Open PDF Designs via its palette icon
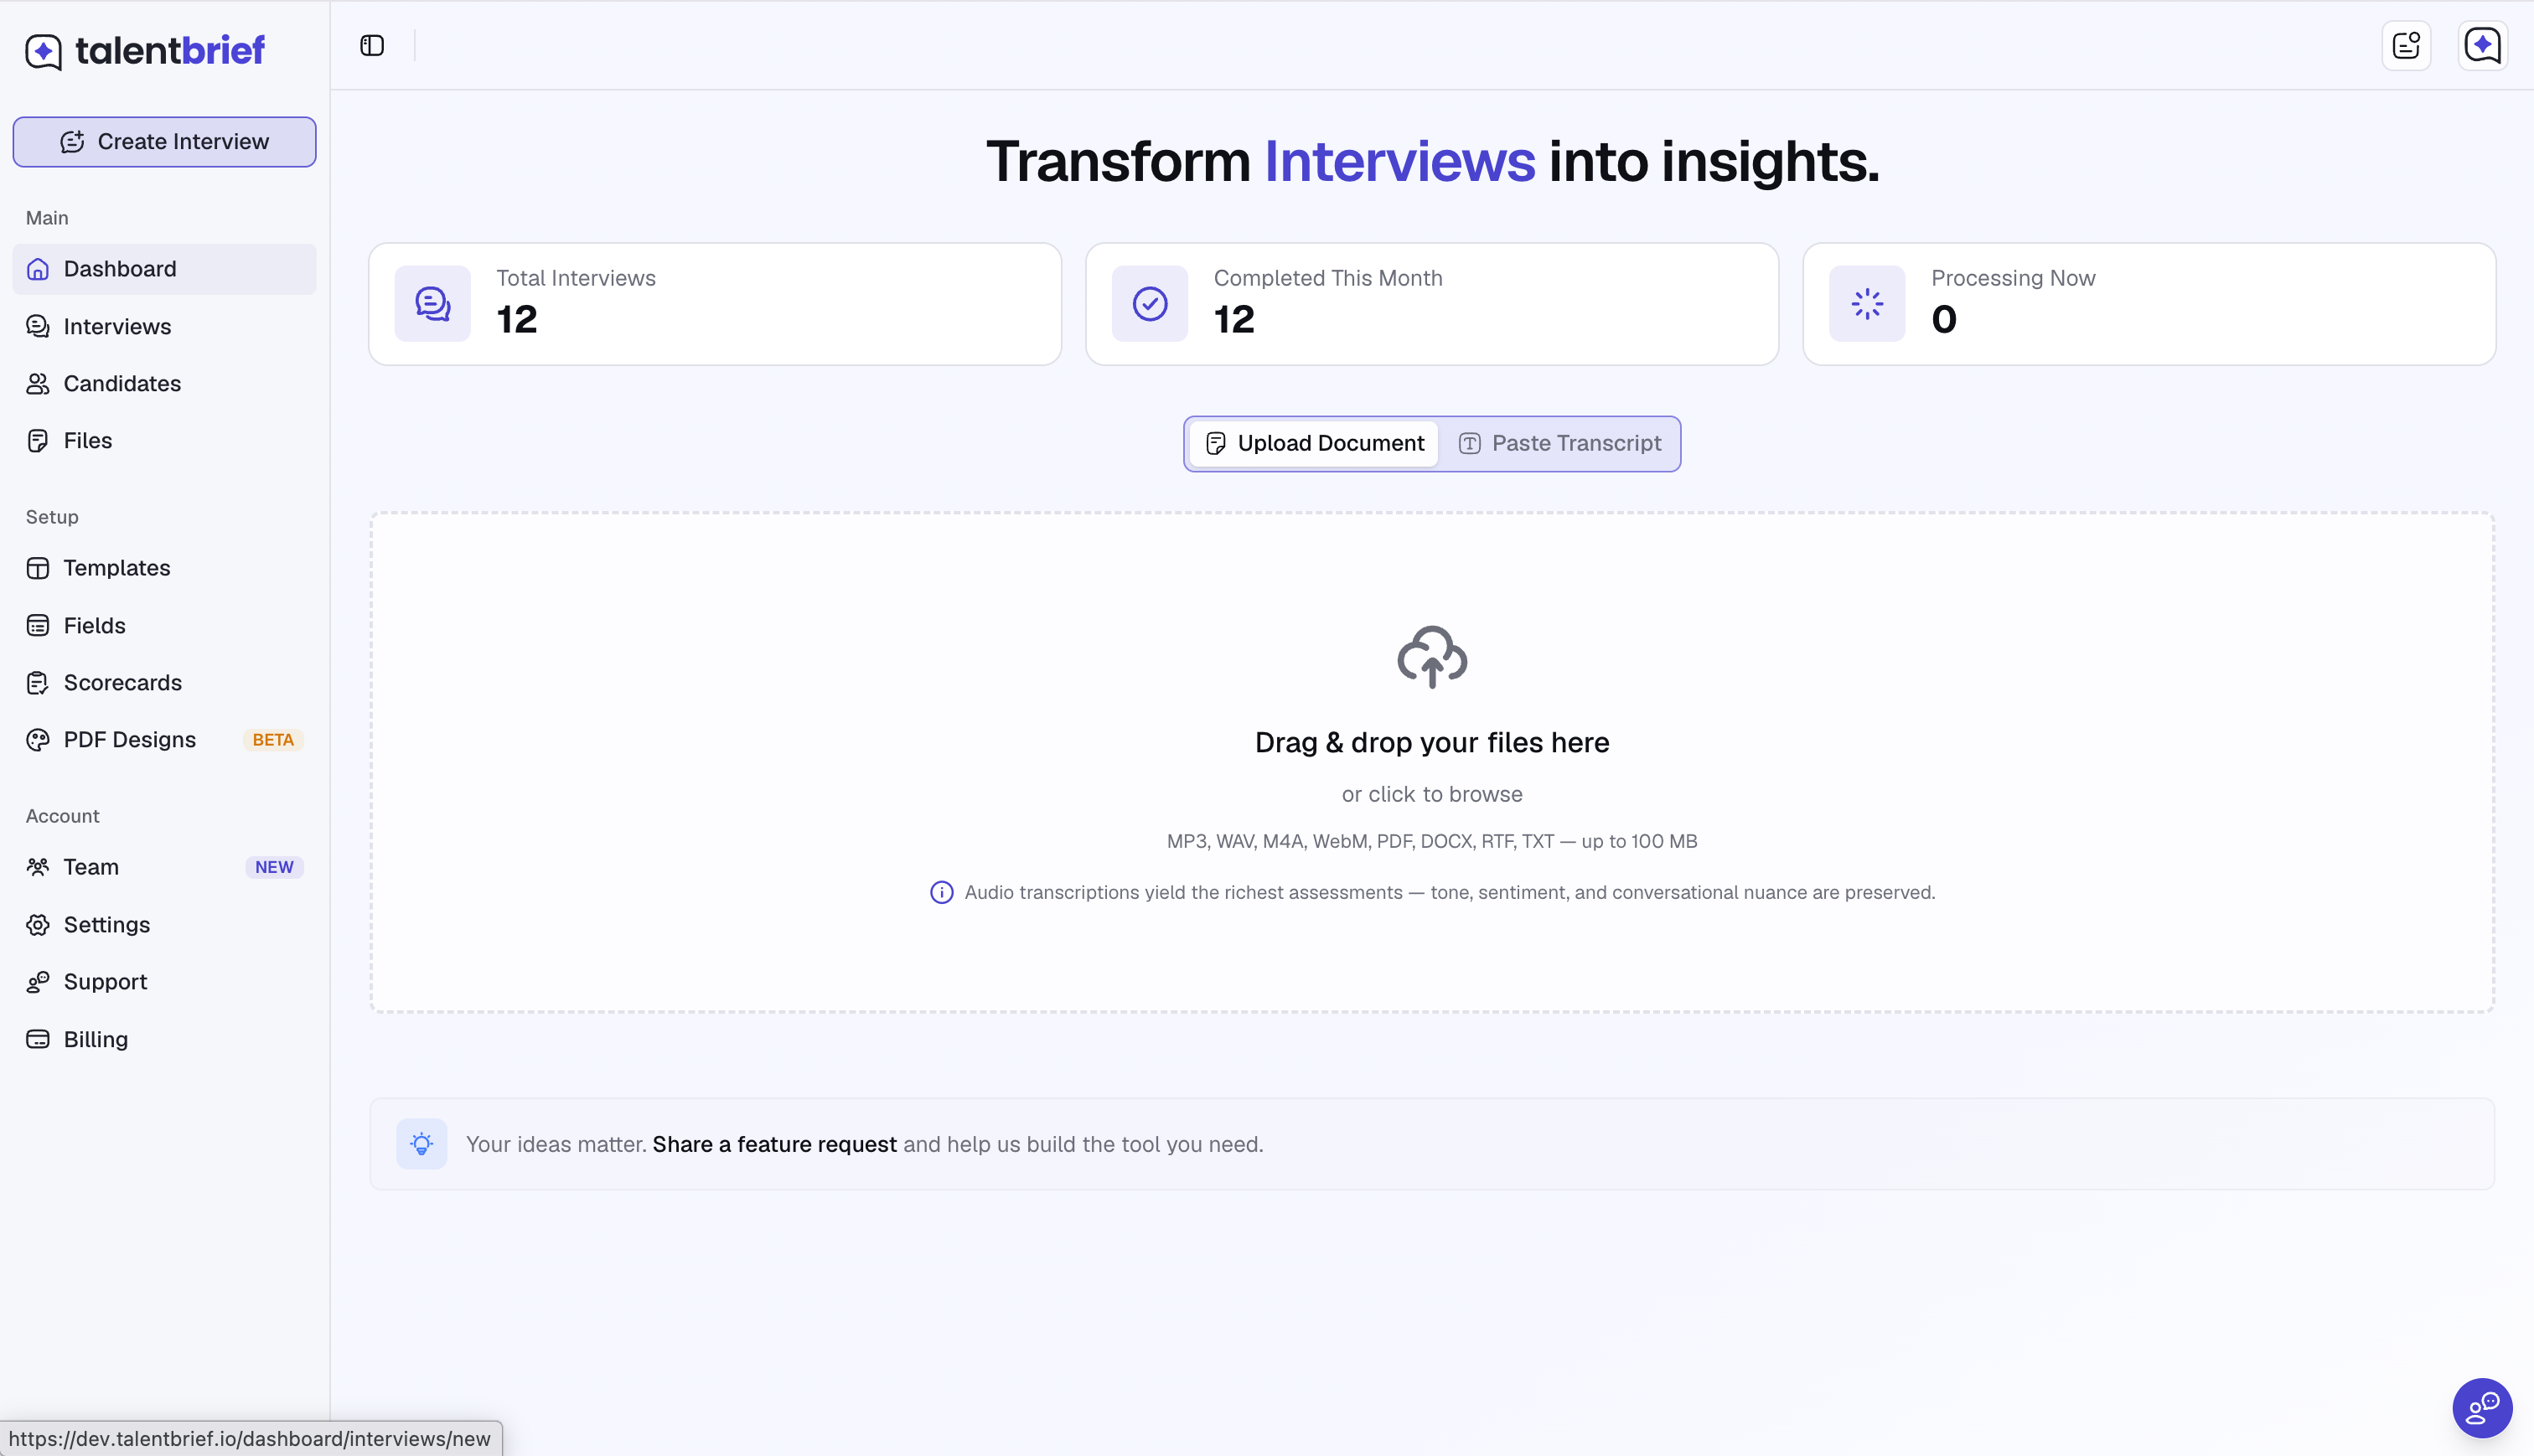 point(37,740)
